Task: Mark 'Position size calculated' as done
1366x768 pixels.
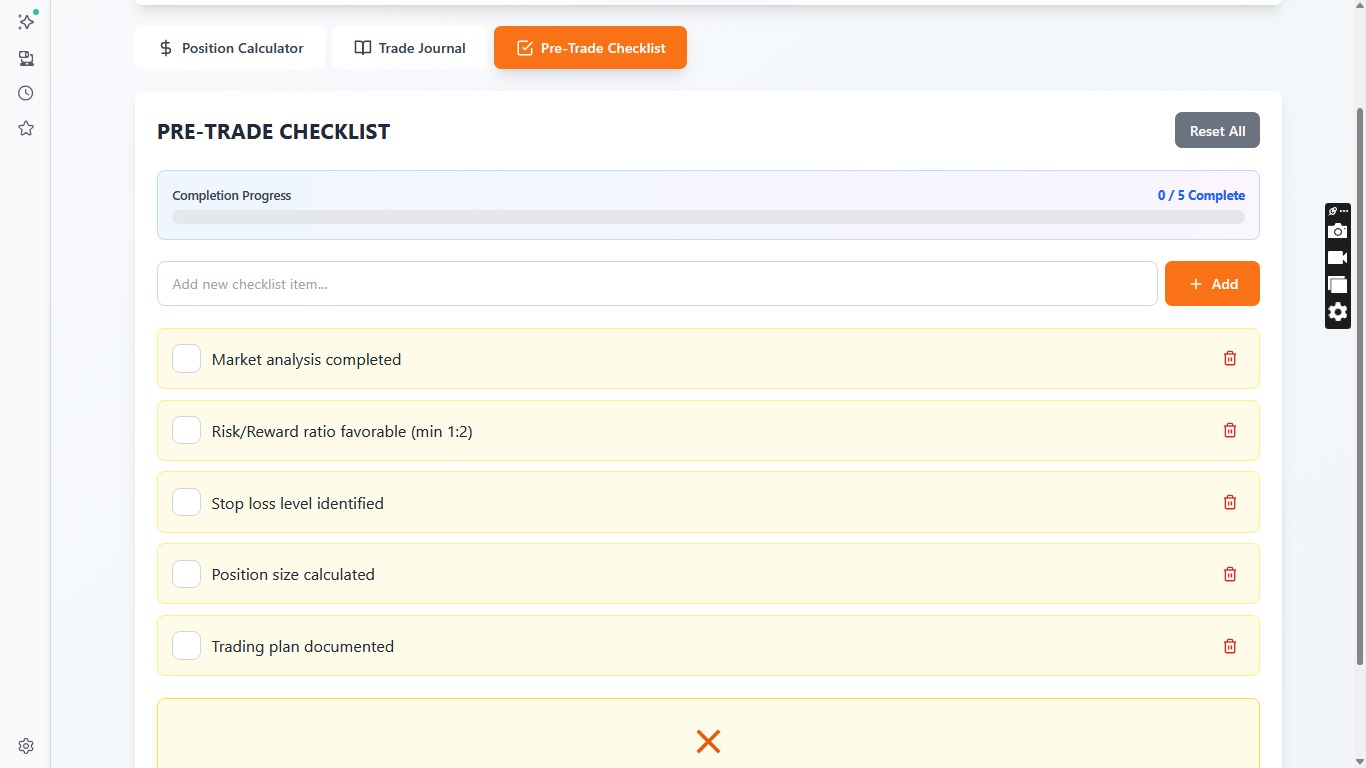Action: (x=187, y=574)
